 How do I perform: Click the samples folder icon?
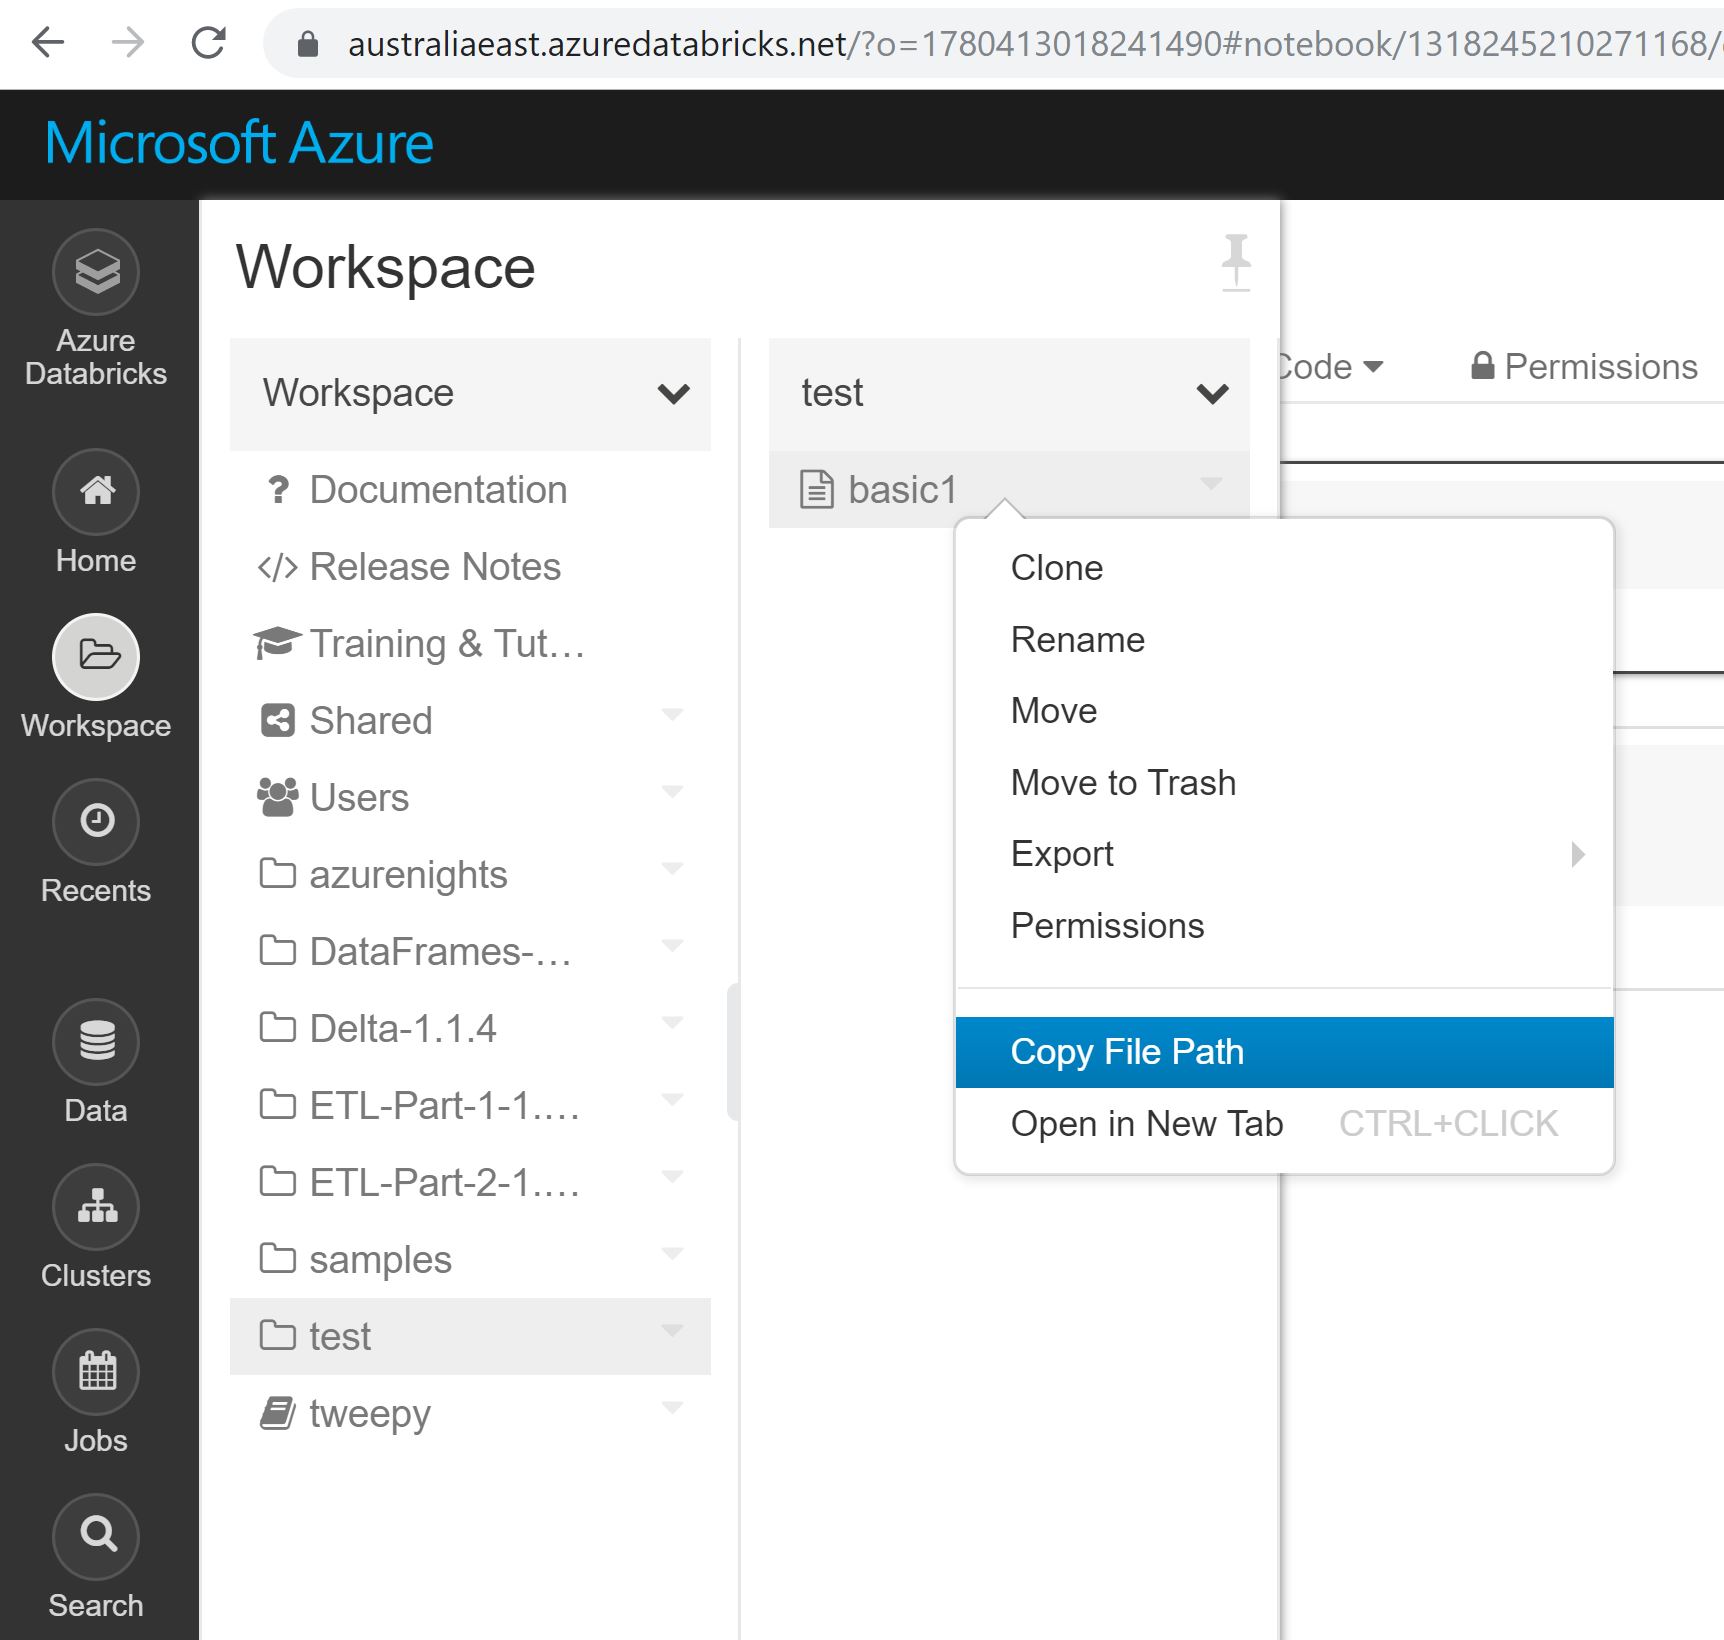click(x=277, y=1258)
